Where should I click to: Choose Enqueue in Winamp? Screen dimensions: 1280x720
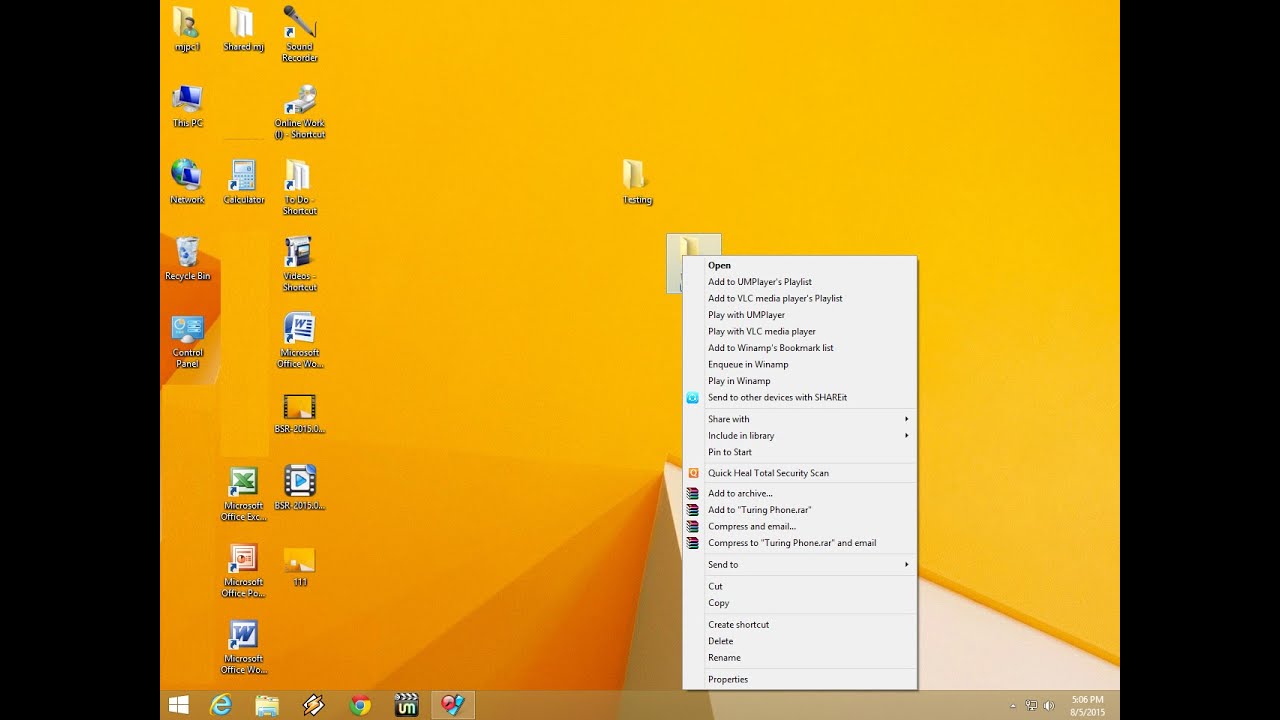(799, 364)
